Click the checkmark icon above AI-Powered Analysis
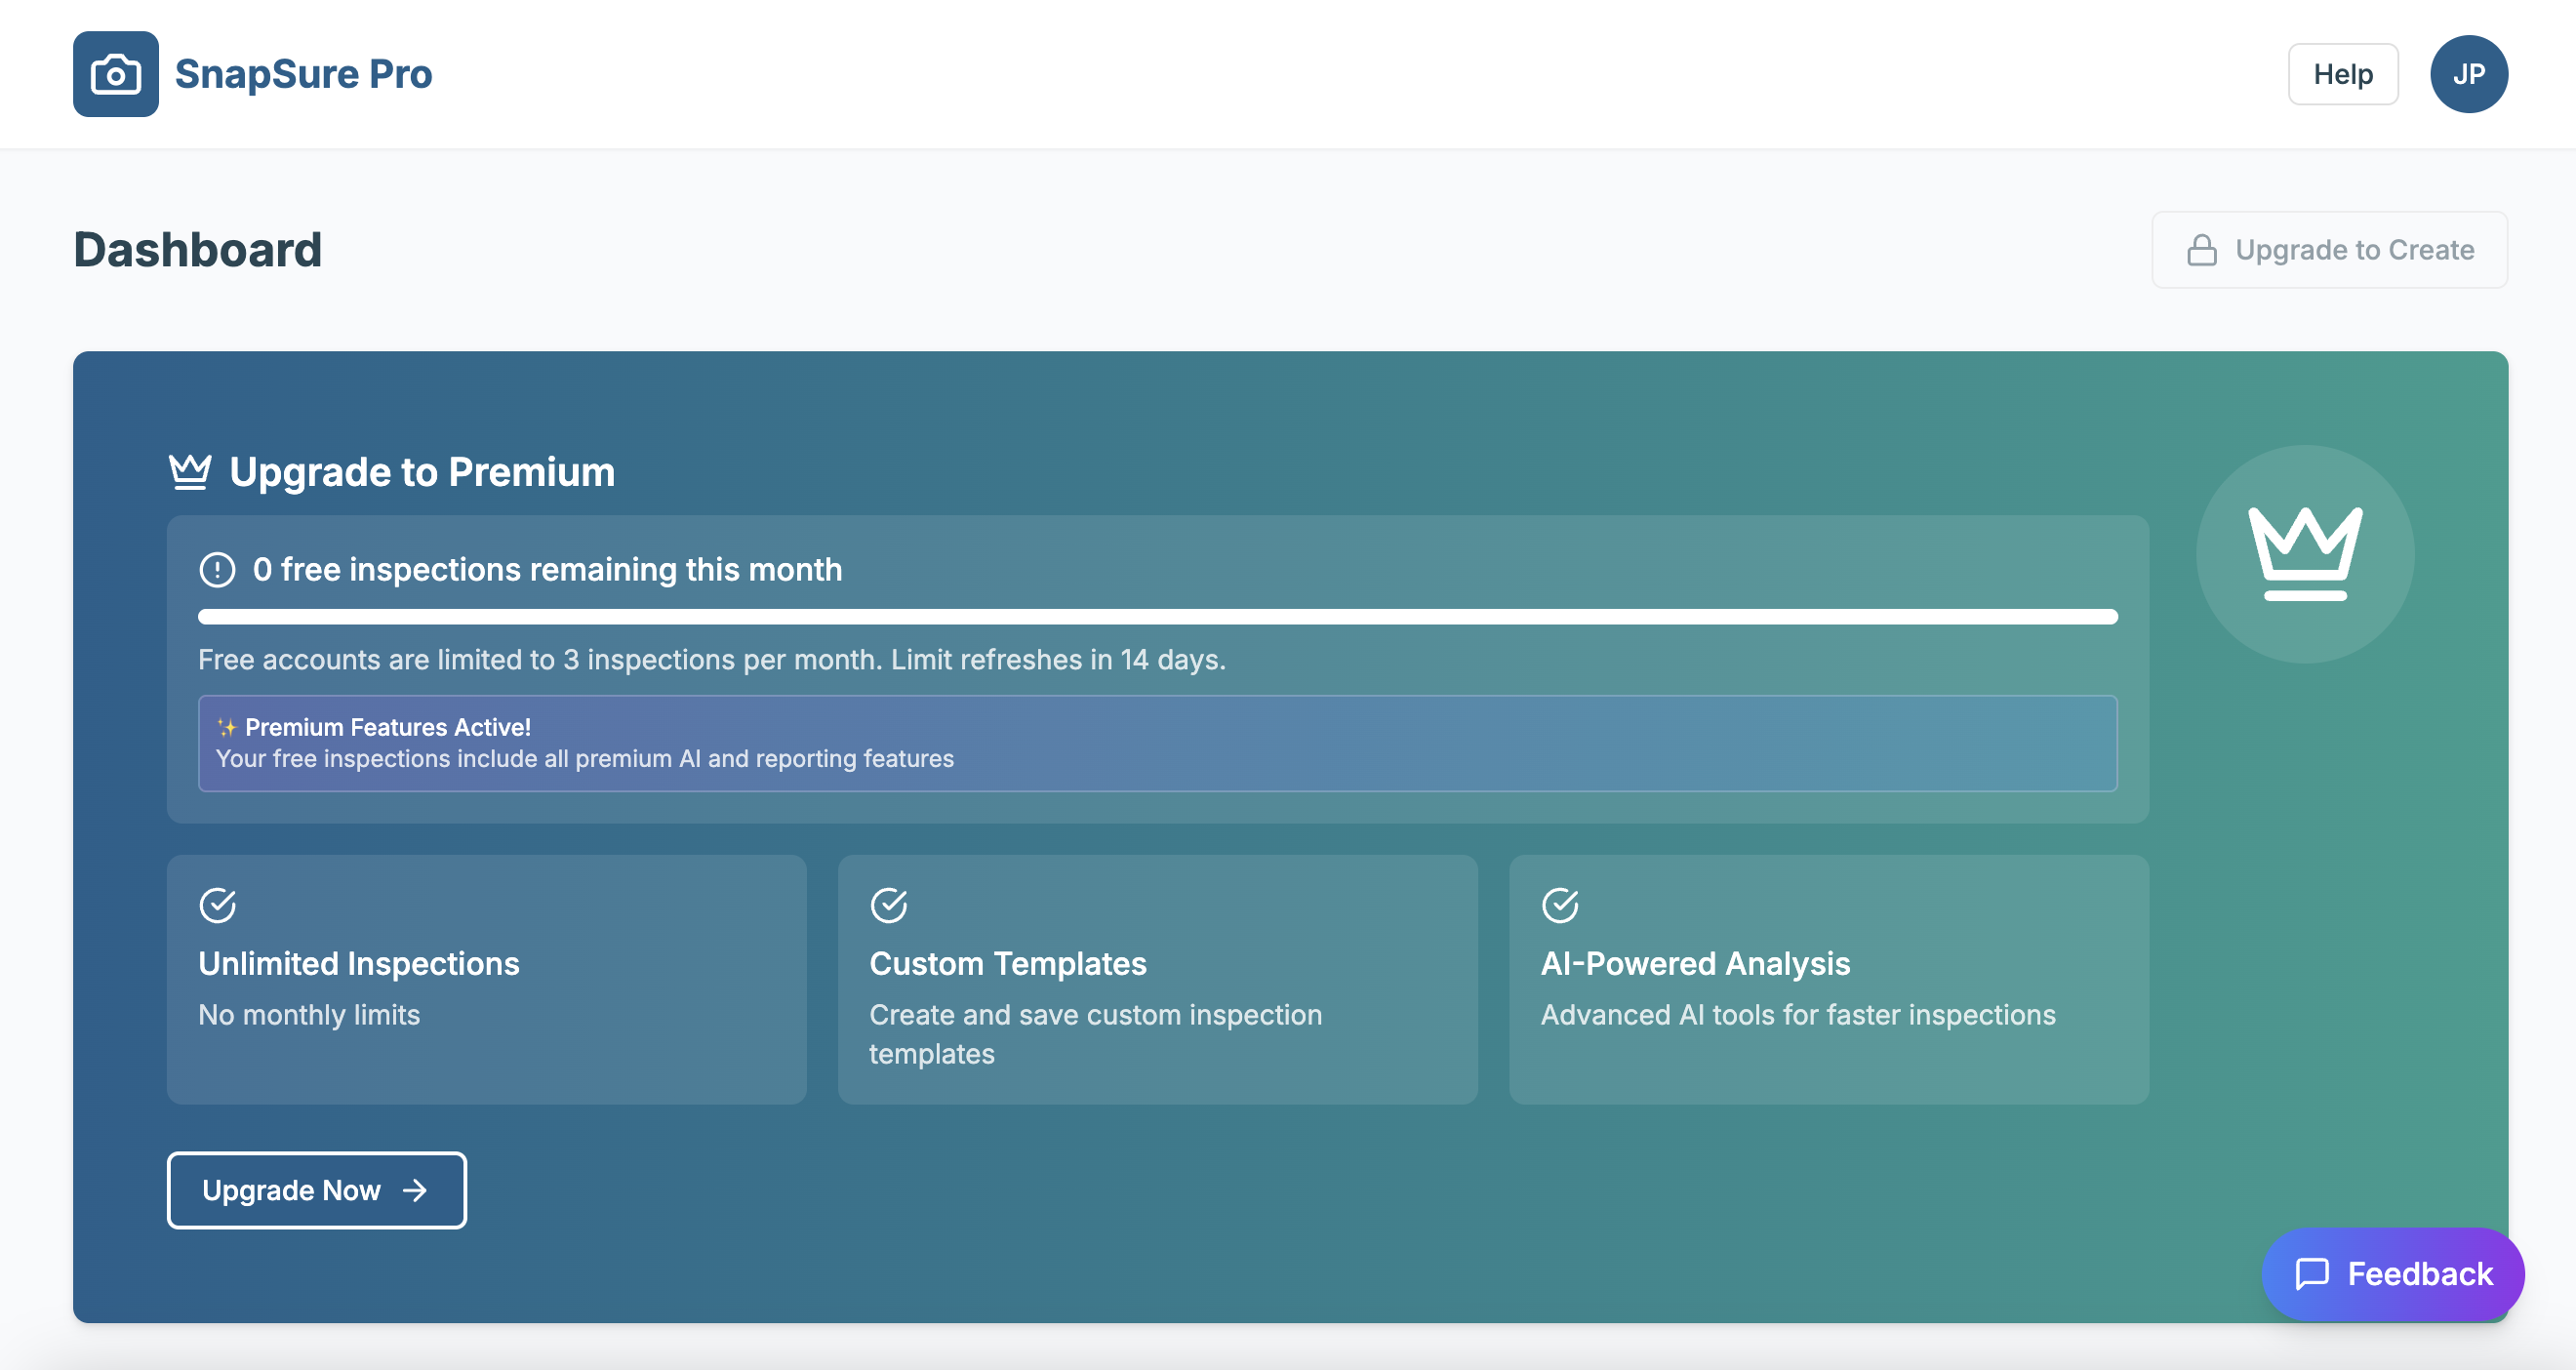The image size is (2576, 1370). 1559,905
